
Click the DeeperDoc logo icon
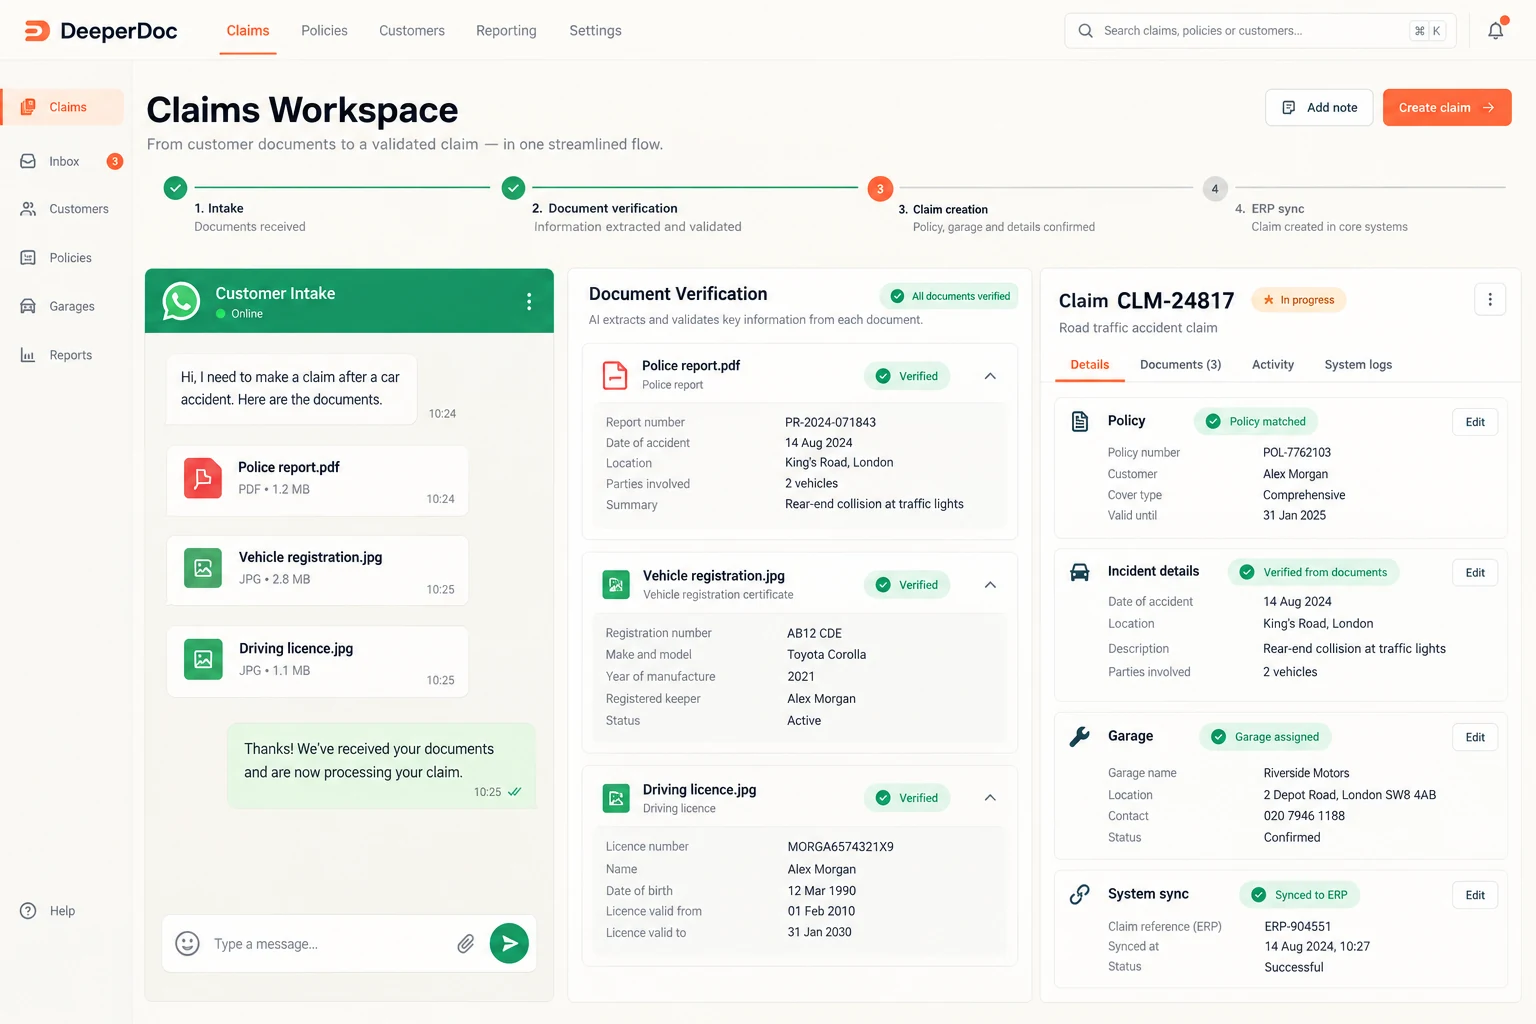point(37,31)
